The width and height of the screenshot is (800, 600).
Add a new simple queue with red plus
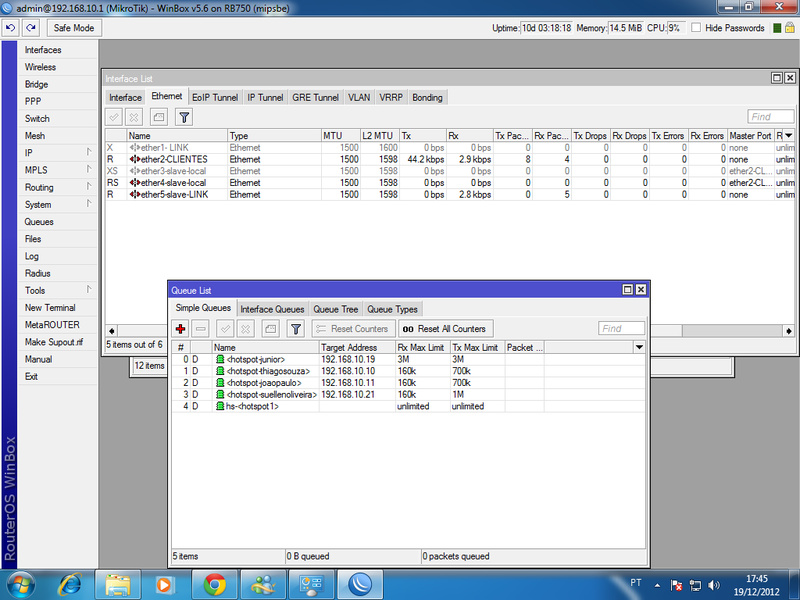pyautogui.click(x=180, y=329)
